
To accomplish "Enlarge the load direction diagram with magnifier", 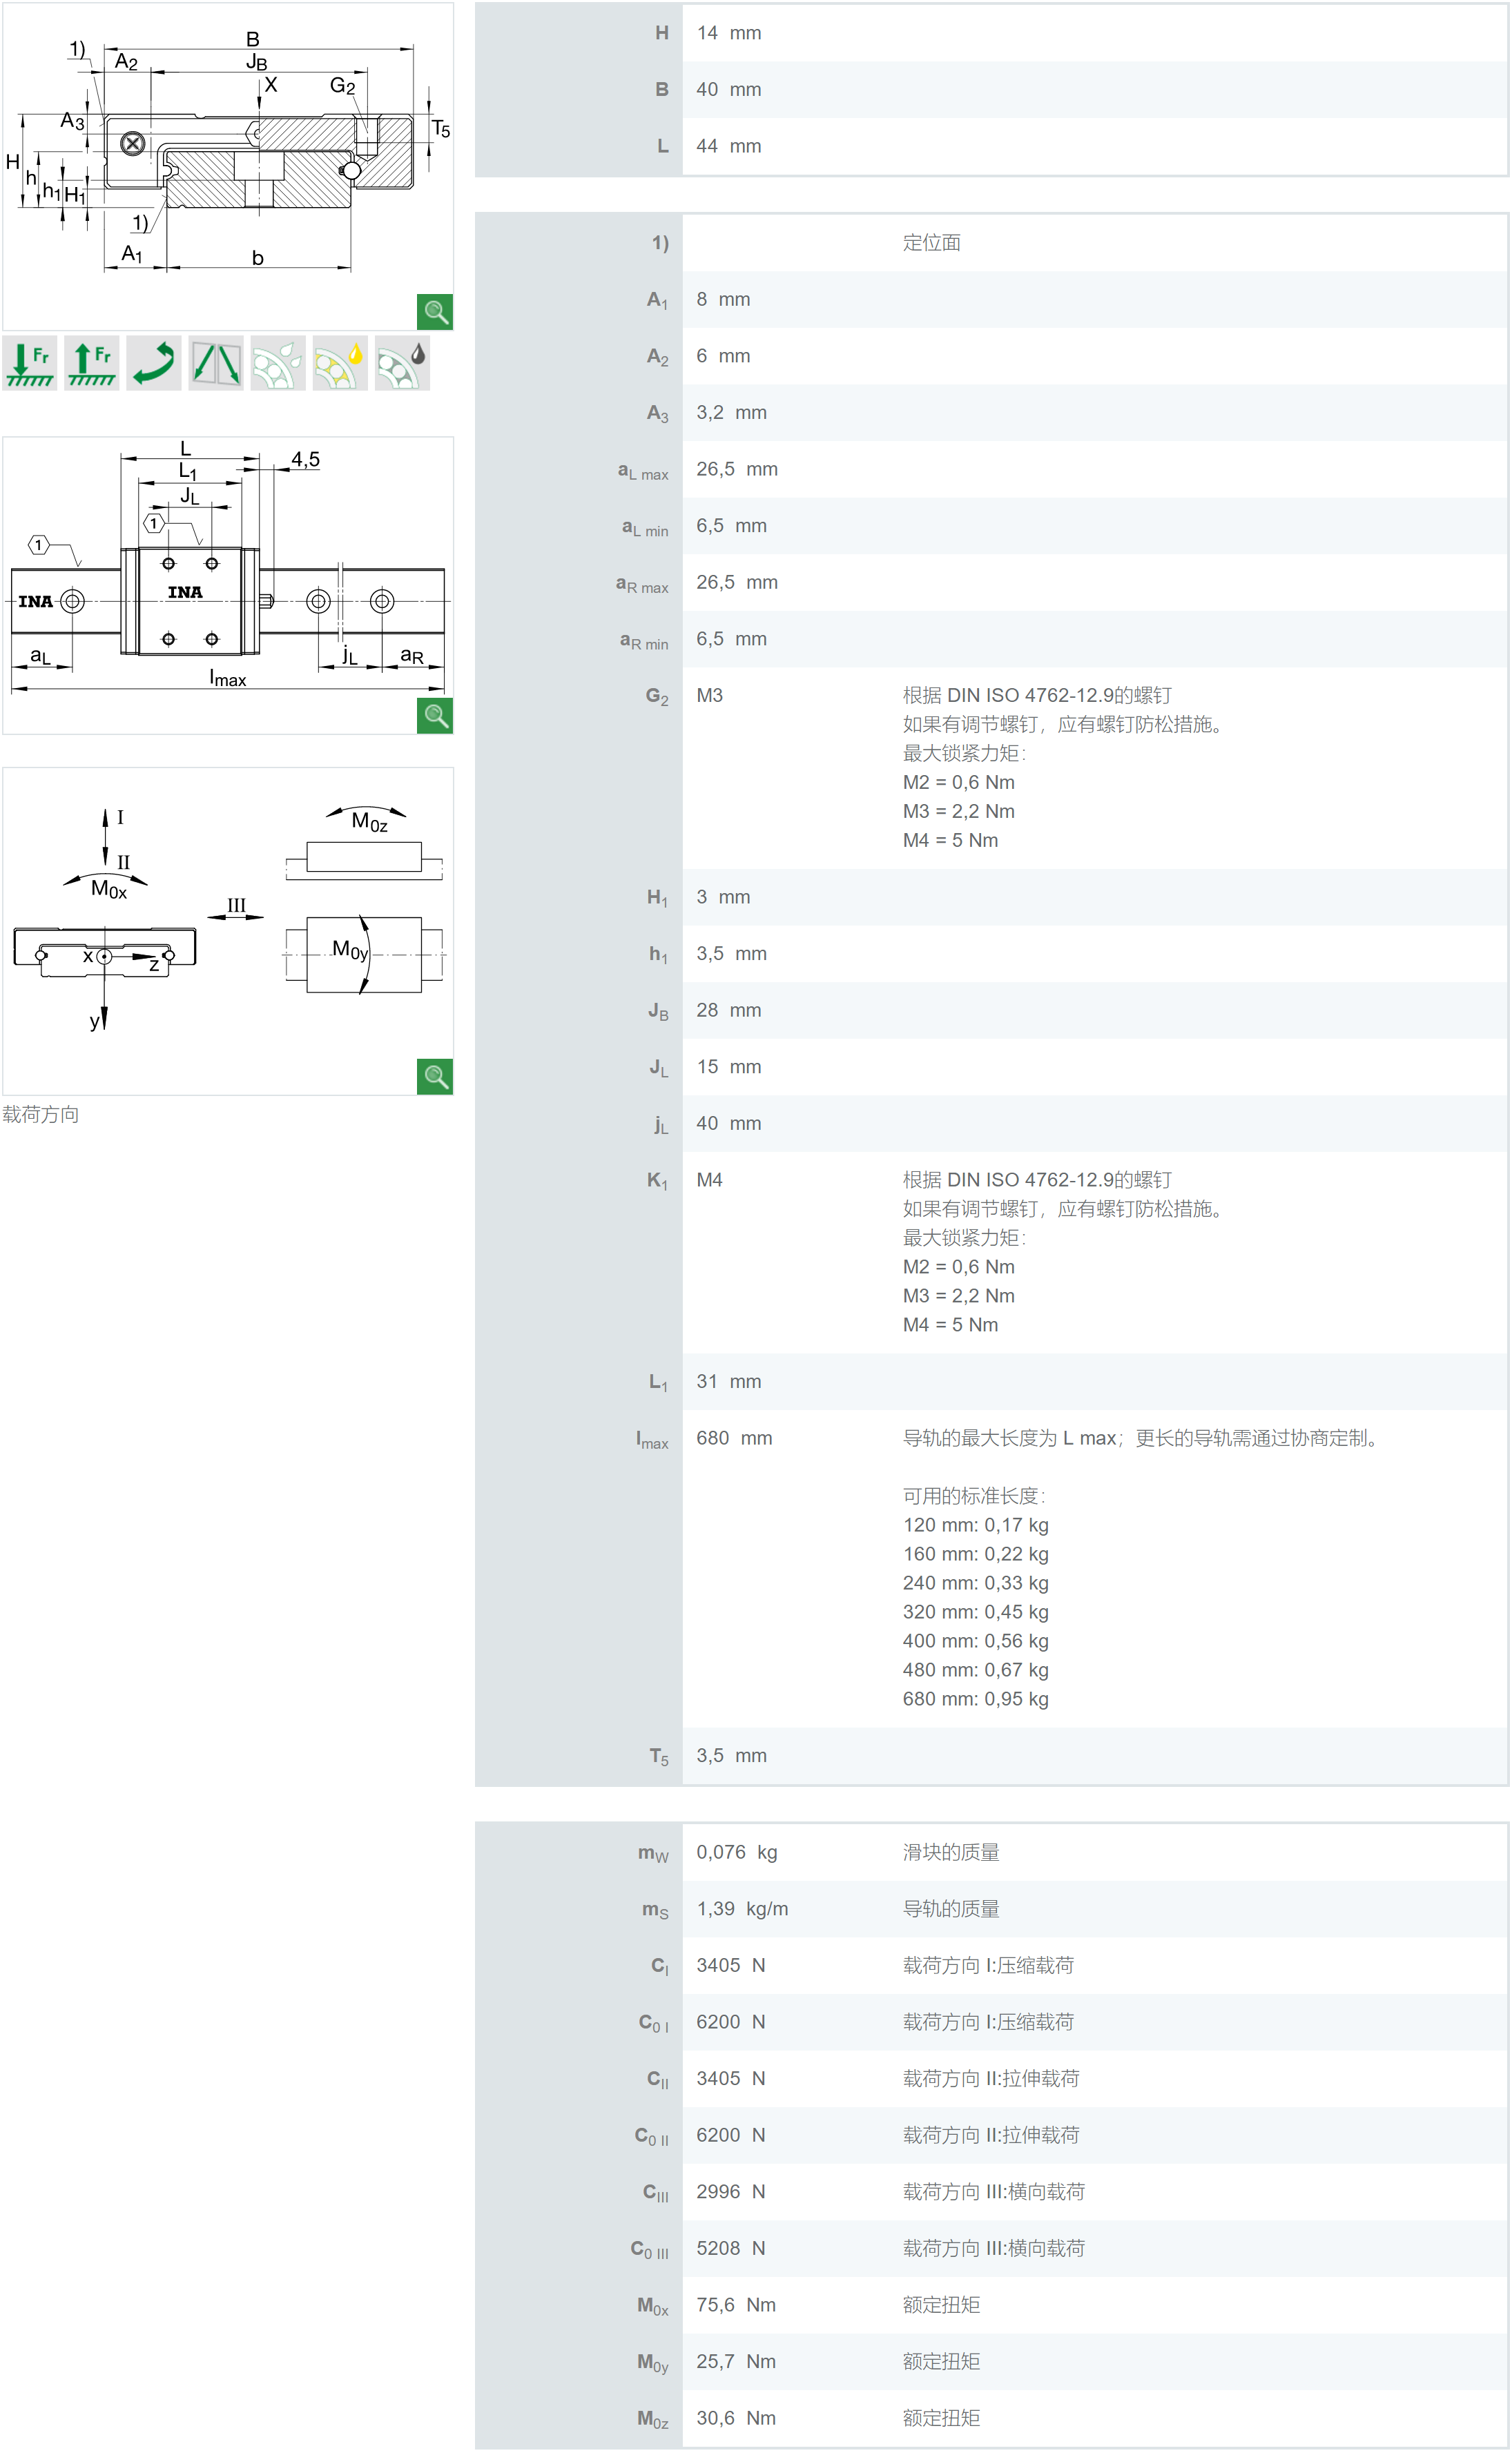I will (435, 1076).
